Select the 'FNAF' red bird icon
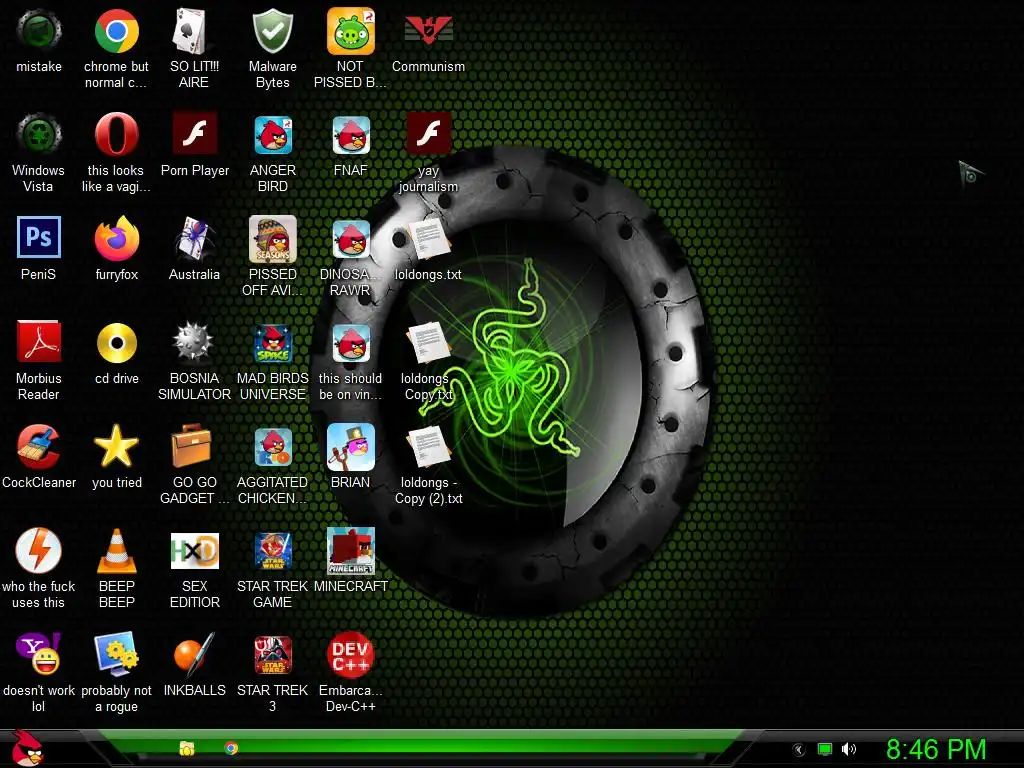 (x=351, y=134)
